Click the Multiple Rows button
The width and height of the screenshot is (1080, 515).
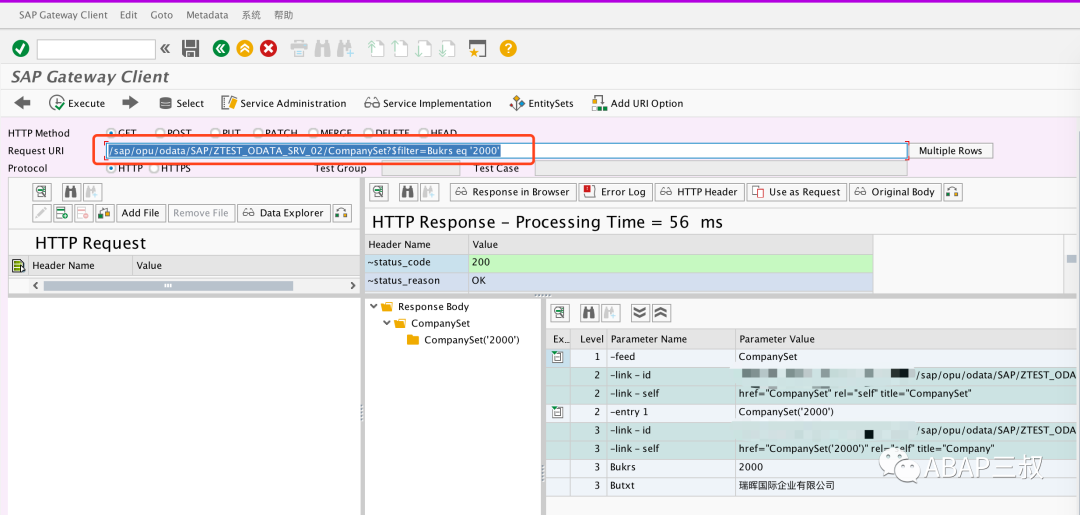pos(951,151)
